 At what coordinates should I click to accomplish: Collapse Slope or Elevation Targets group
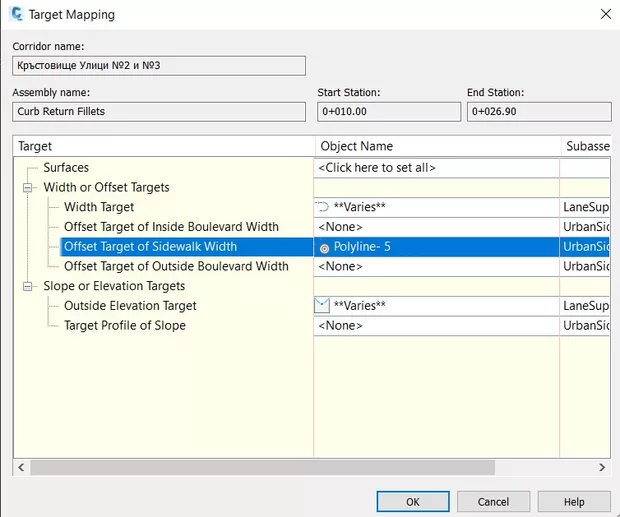pos(26,287)
